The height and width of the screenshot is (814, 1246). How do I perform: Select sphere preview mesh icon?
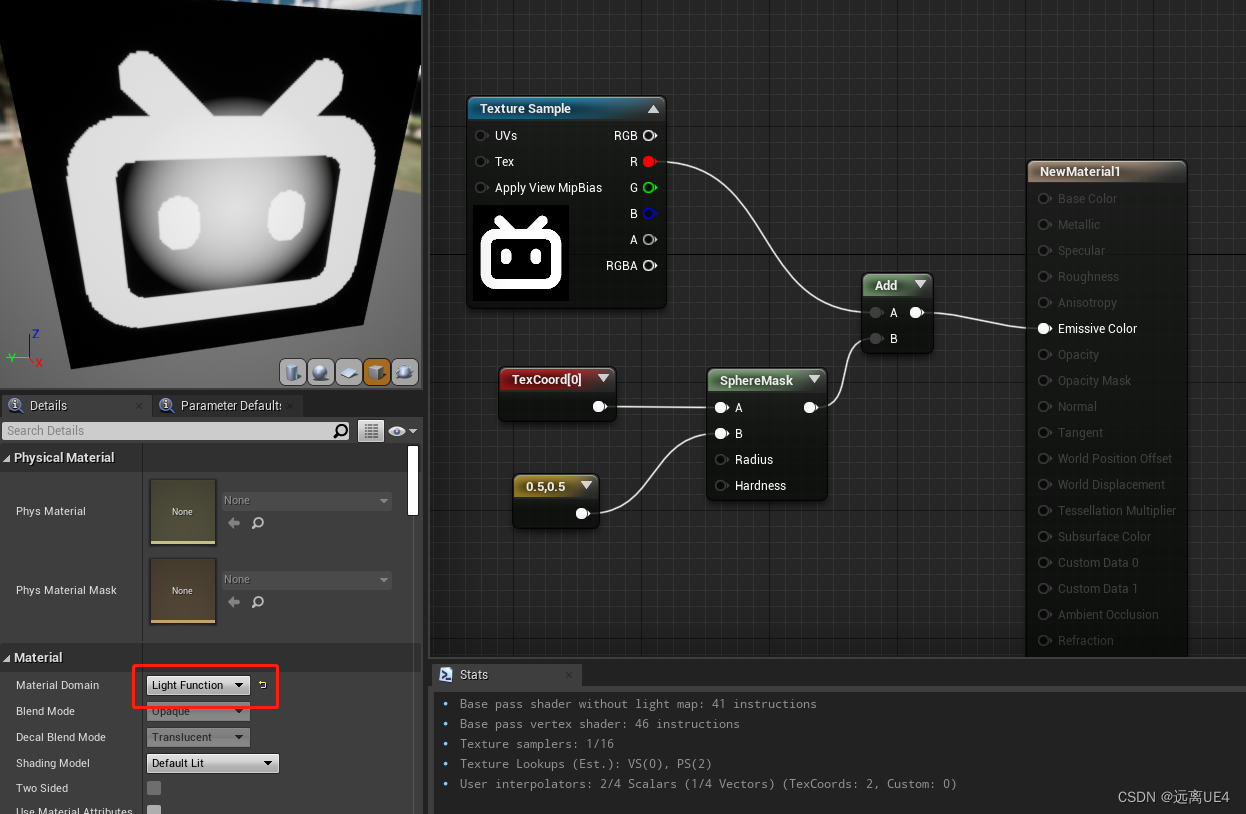tap(321, 372)
